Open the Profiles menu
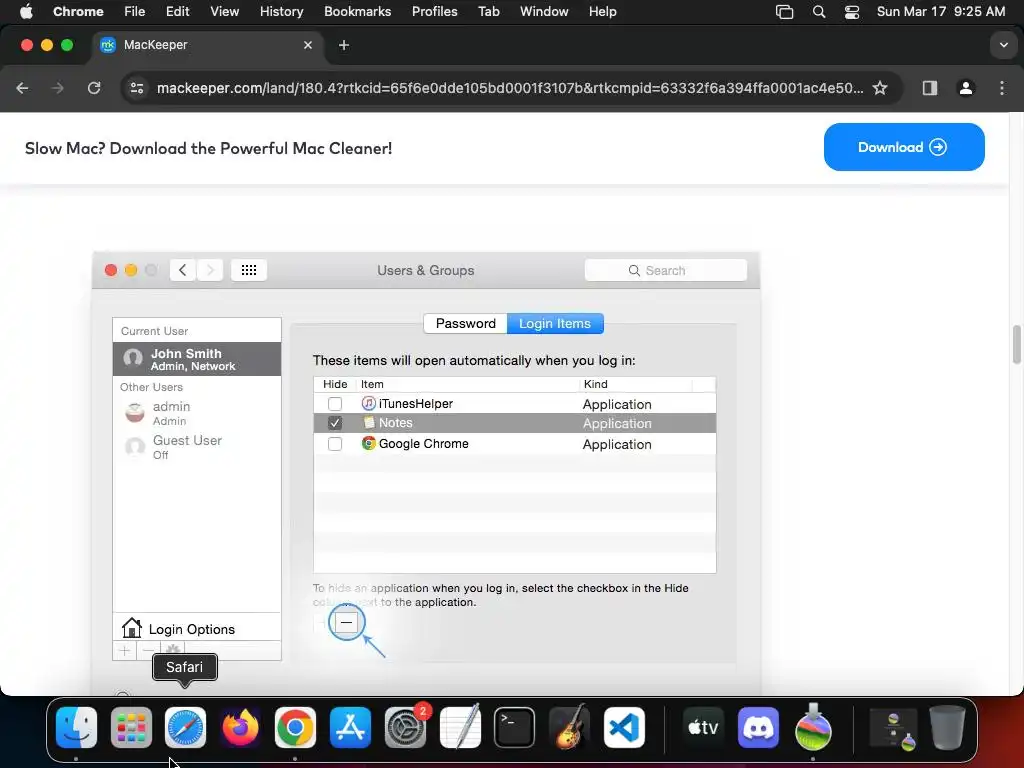Screen dimensions: 1024x768 pyautogui.click(x=434, y=12)
